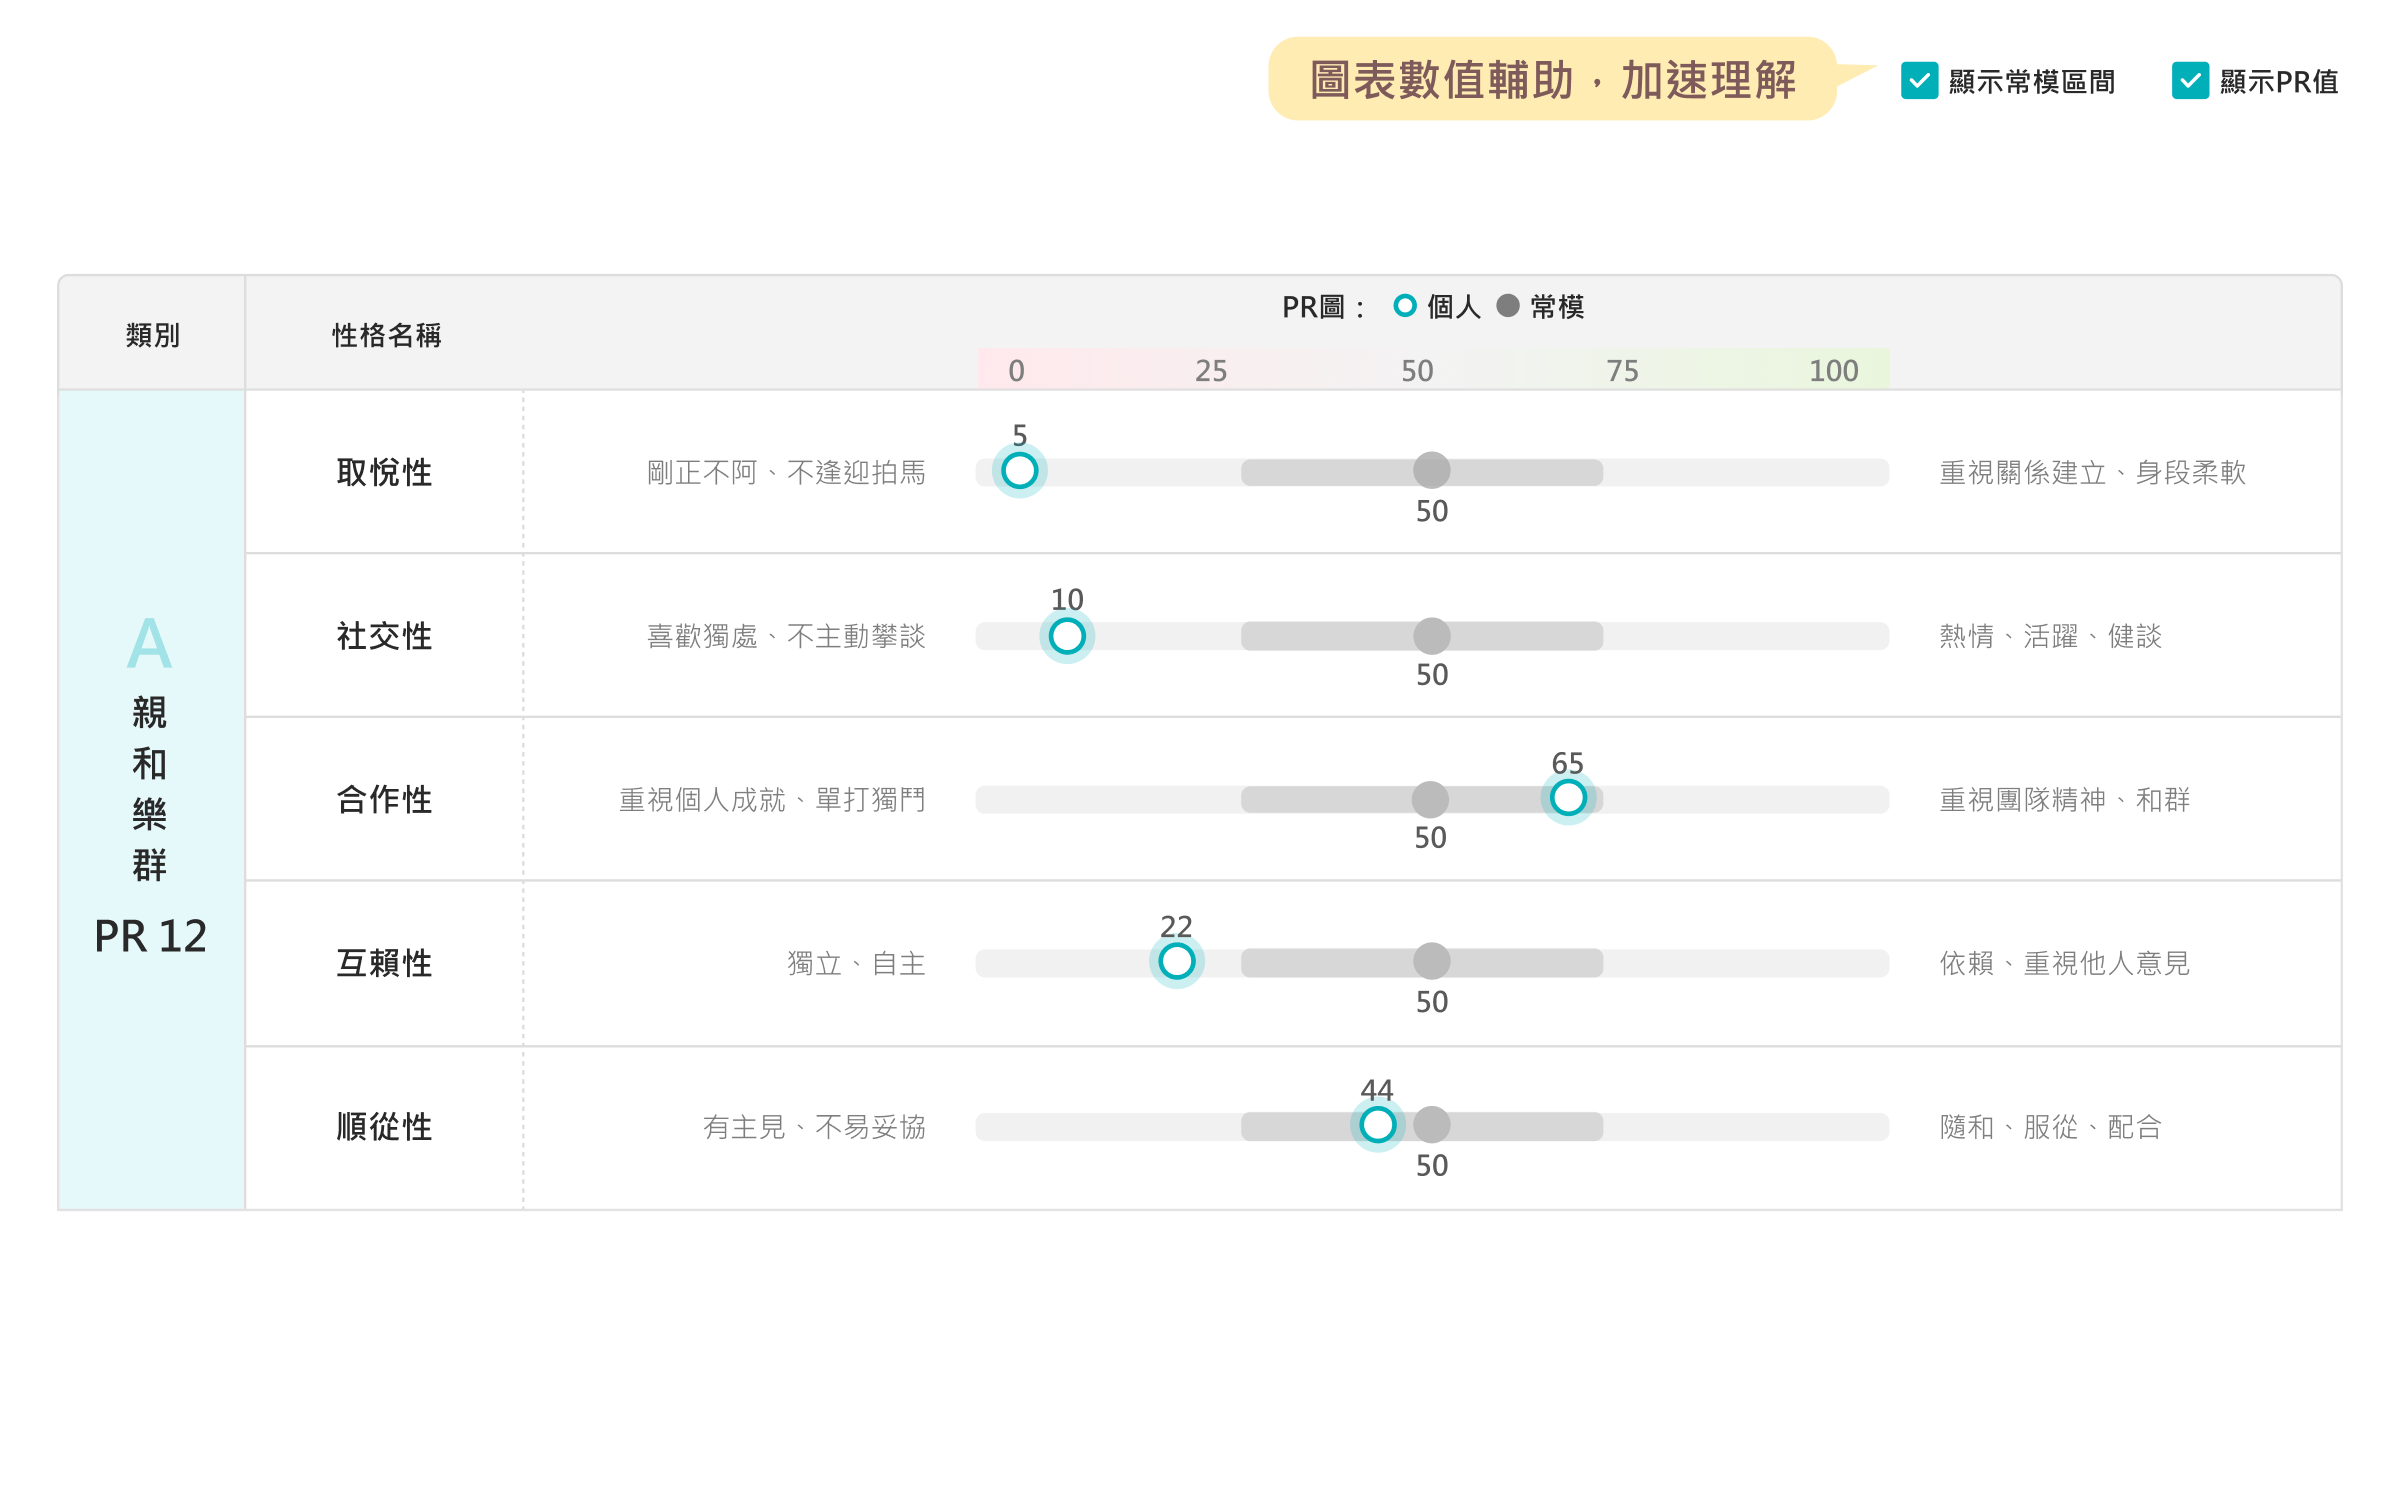Click the 100 label on PR scale
This screenshot has height=1485, width=2400.
coord(1833,371)
